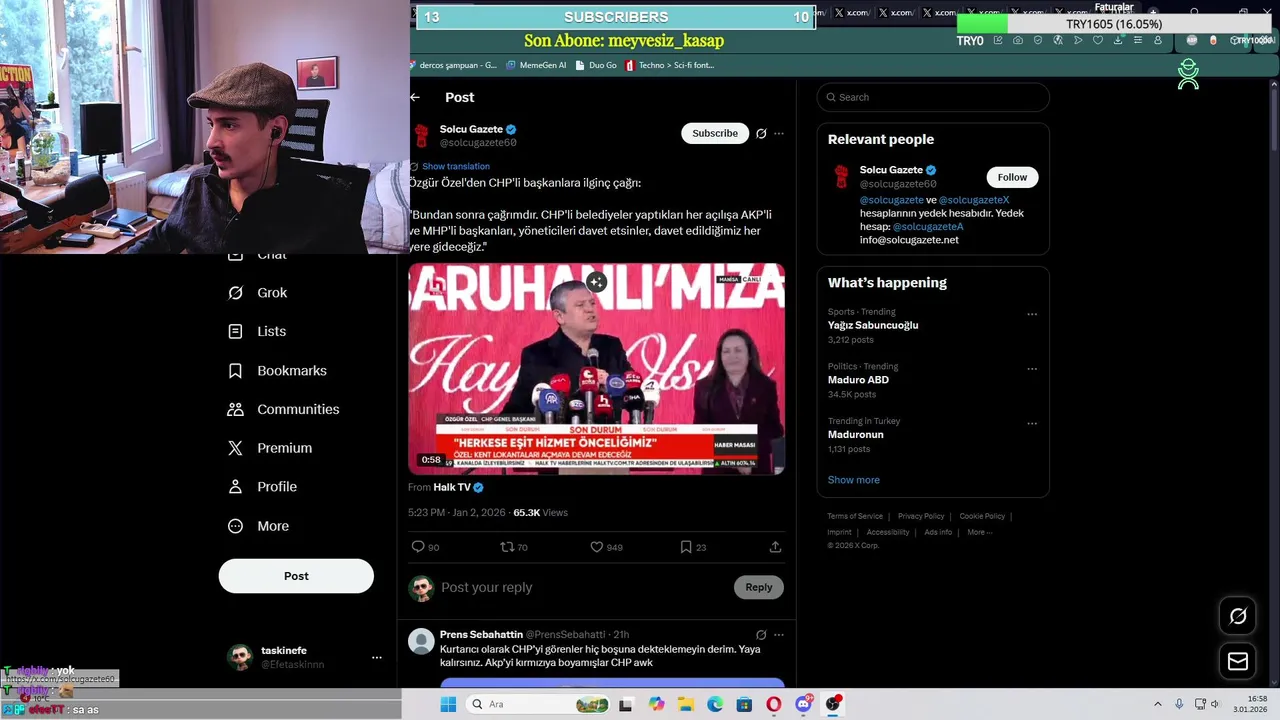
Task: Share the post using the share icon
Action: tap(775, 547)
